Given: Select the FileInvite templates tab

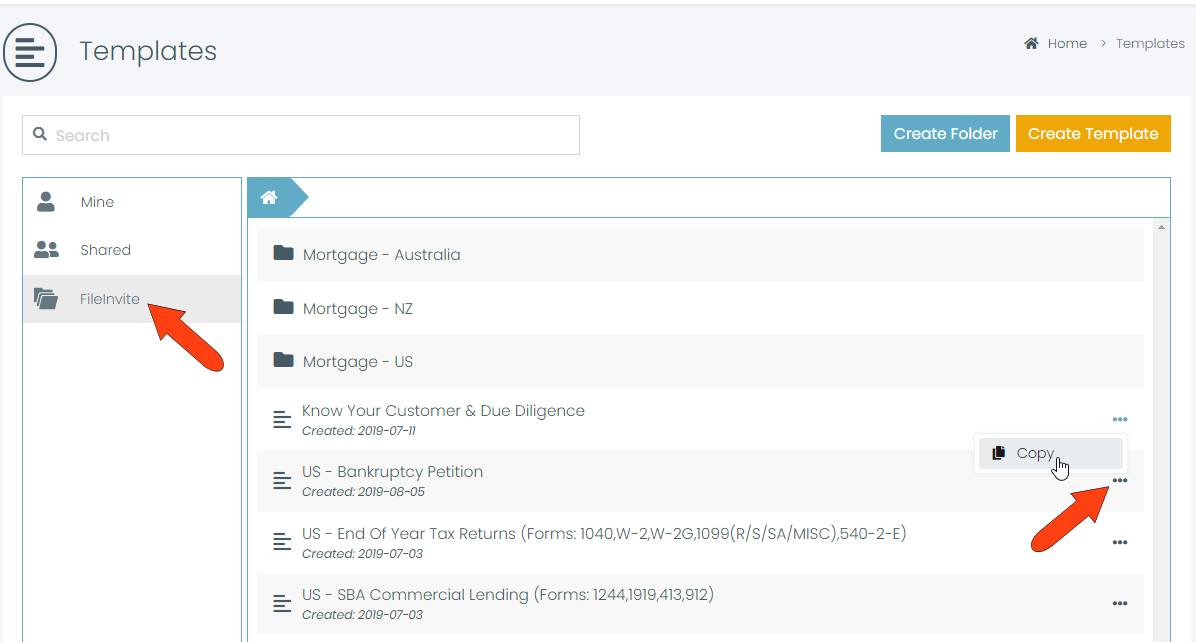Looking at the screenshot, I should 110,299.
